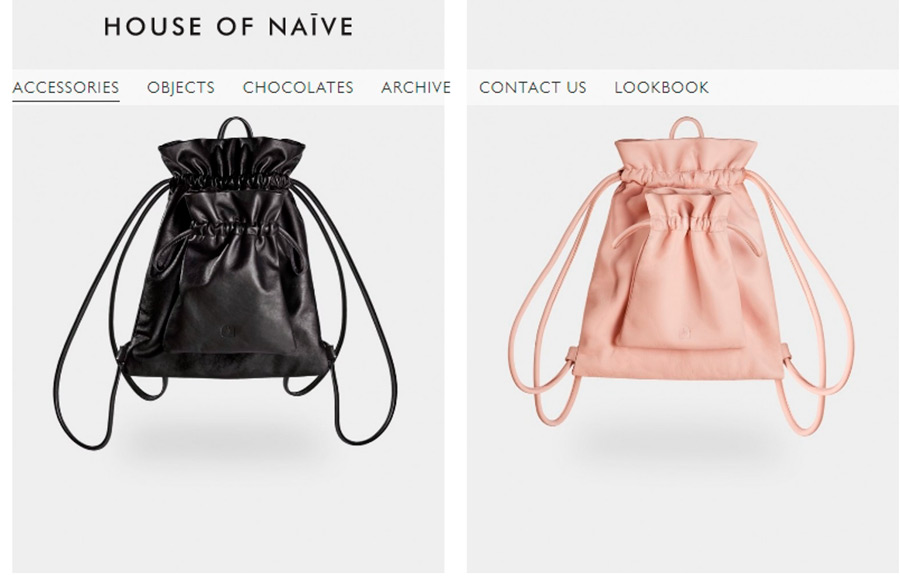Click the embossed logo on the black bag
The height and width of the screenshot is (582, 900).
228,332
